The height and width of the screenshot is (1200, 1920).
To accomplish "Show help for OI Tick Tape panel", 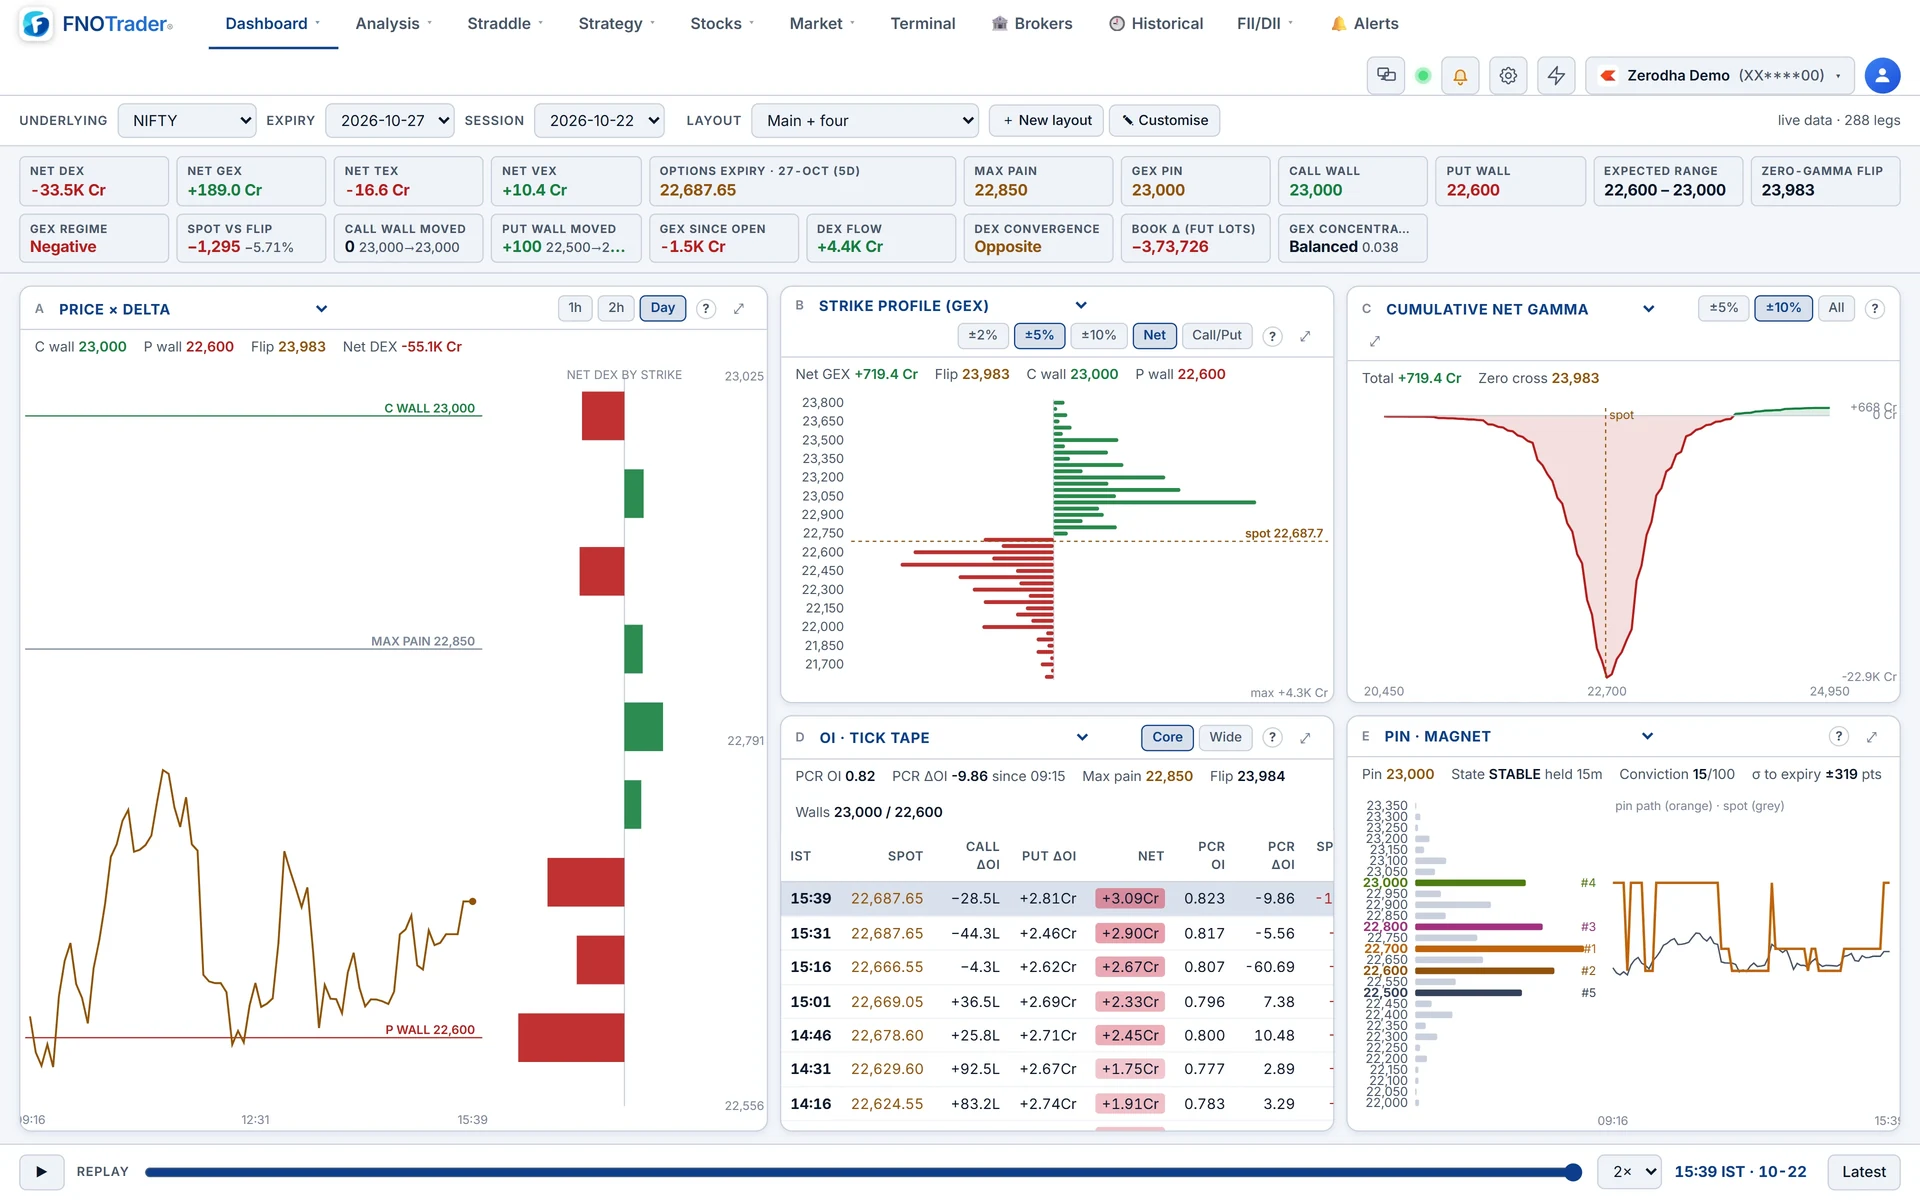I will (x=1272, y=738).
